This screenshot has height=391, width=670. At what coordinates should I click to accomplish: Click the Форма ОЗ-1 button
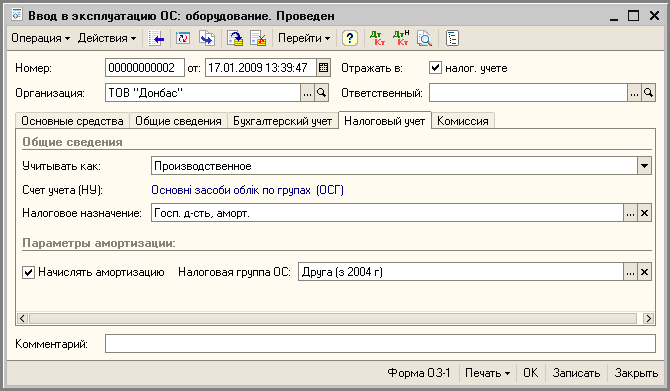(419, 373)
